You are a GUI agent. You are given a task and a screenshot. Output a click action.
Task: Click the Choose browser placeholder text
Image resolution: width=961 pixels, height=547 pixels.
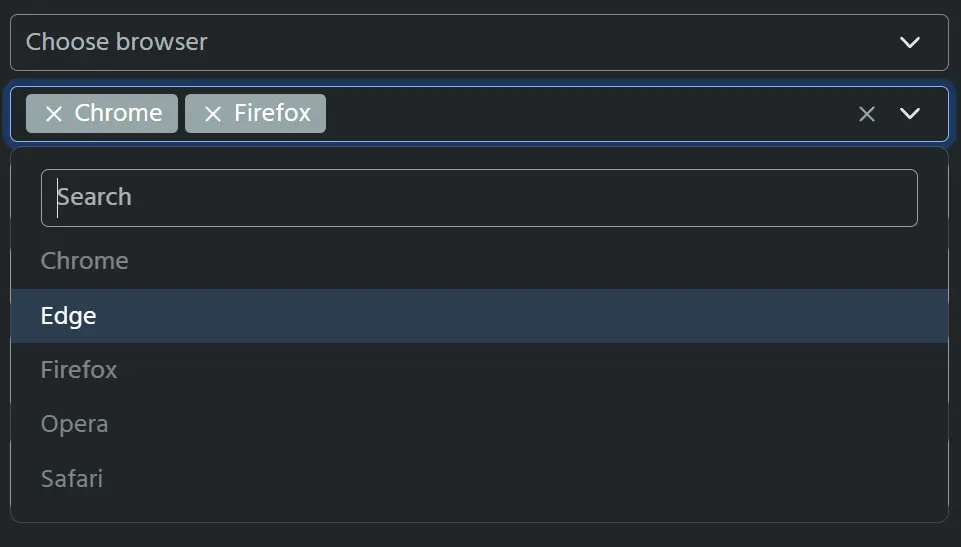116,42
